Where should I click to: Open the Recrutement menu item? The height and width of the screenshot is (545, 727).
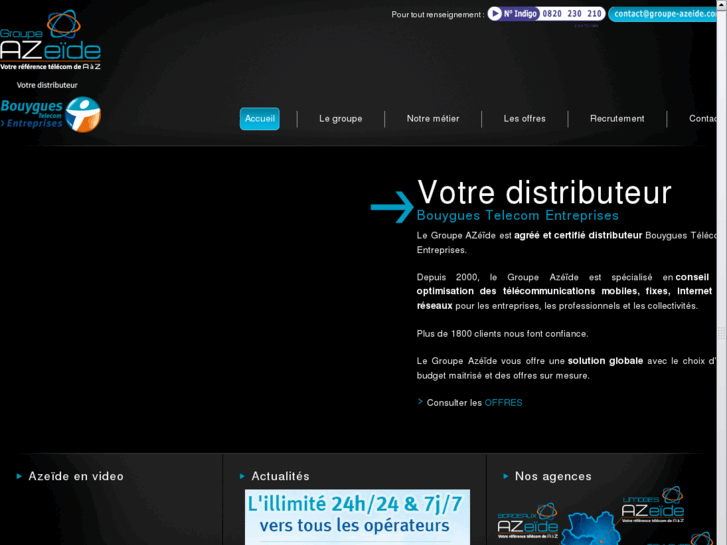[617, 119]
